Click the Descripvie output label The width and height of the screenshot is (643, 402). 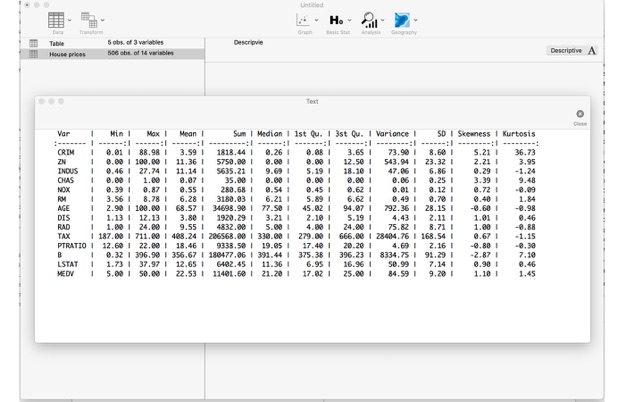248,42
